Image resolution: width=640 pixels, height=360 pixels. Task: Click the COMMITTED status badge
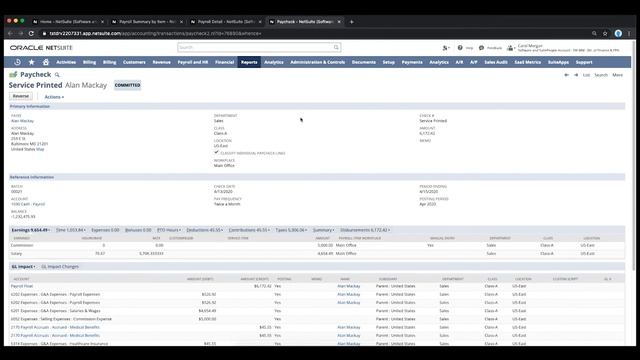click(128, 85)
